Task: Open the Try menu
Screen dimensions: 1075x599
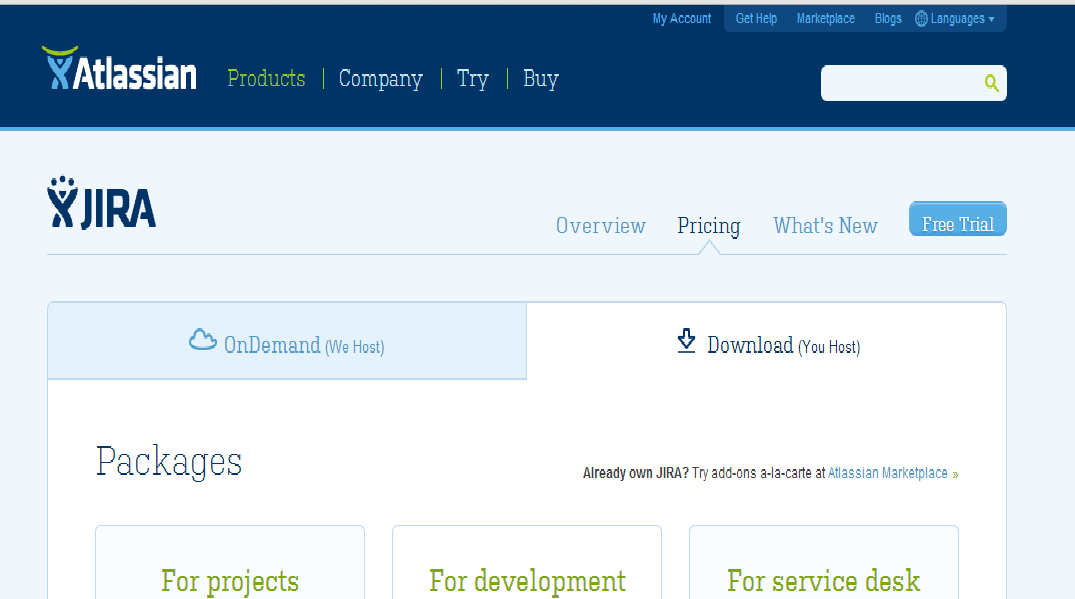Action: click(x=472, y=80)
